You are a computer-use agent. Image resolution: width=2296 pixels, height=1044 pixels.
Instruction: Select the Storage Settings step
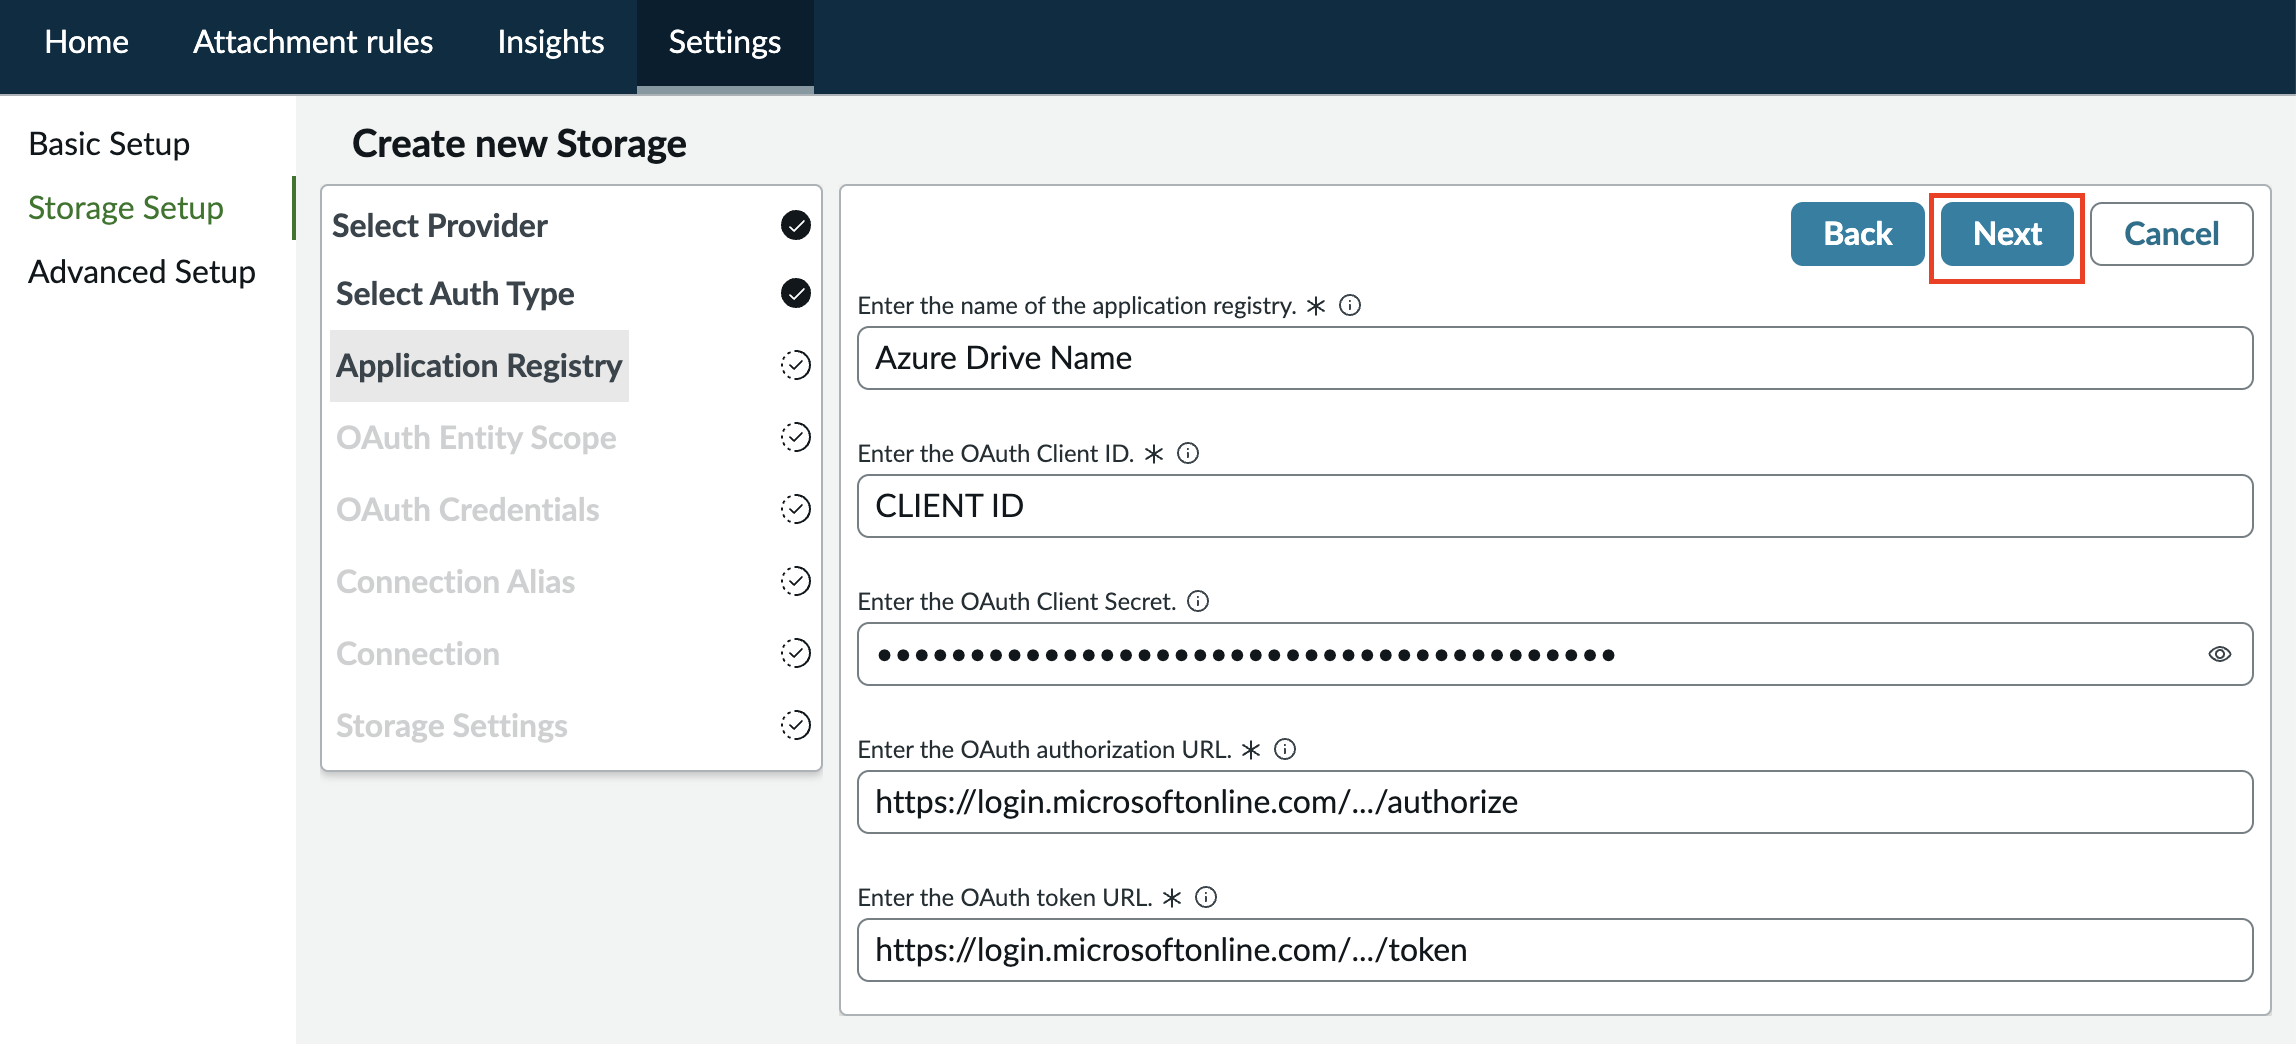[x=452, y=726]
